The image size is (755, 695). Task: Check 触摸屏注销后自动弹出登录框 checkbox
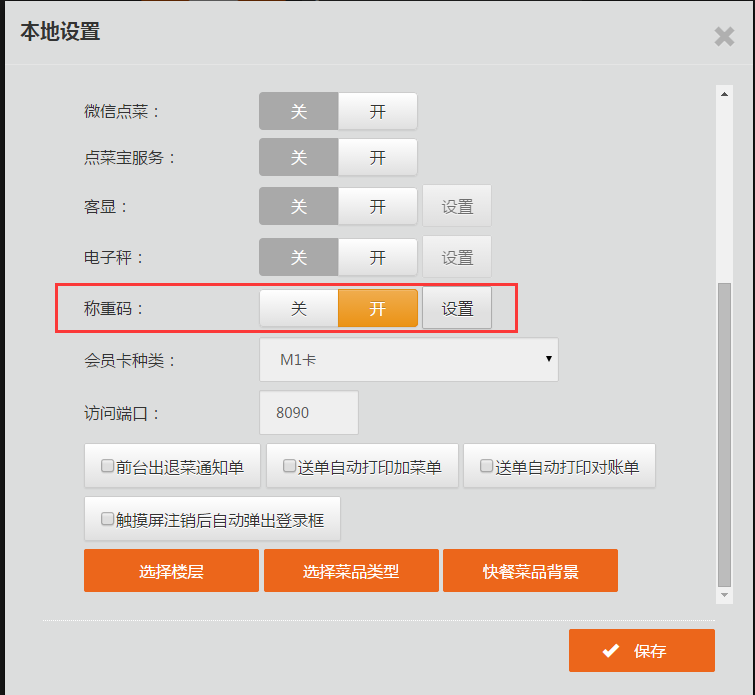click(107, 519)
